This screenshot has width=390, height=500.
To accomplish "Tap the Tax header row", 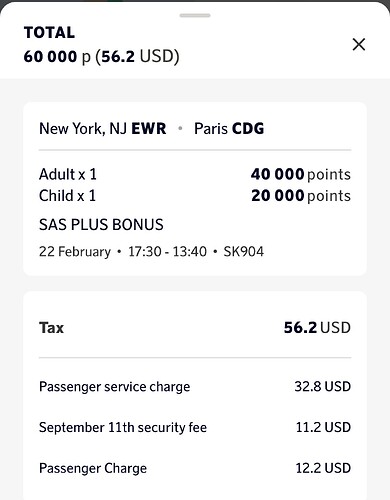I will tap(195, 327).
